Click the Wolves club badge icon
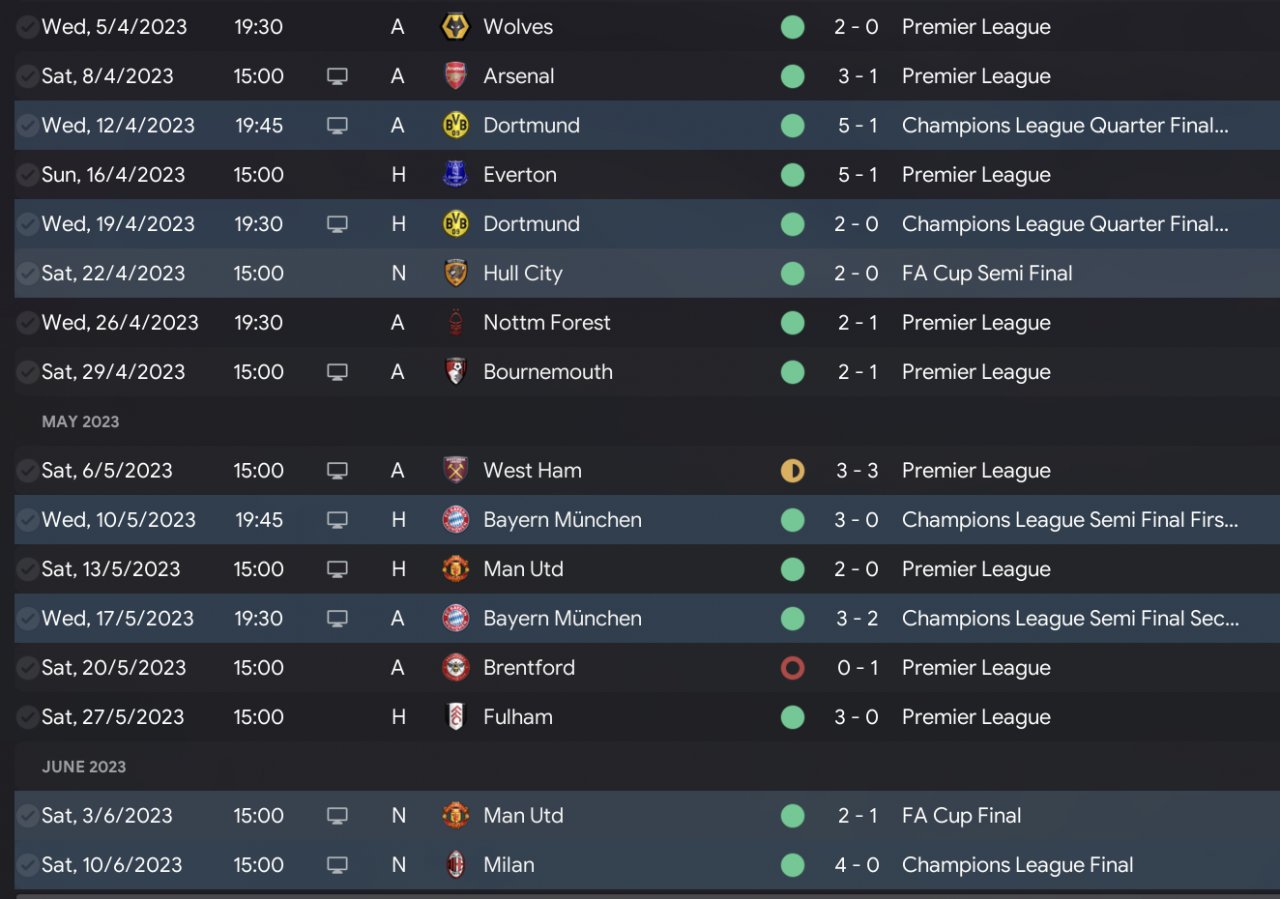Image resolution: width=1280 pixels, height=899 pixels. 455,27
